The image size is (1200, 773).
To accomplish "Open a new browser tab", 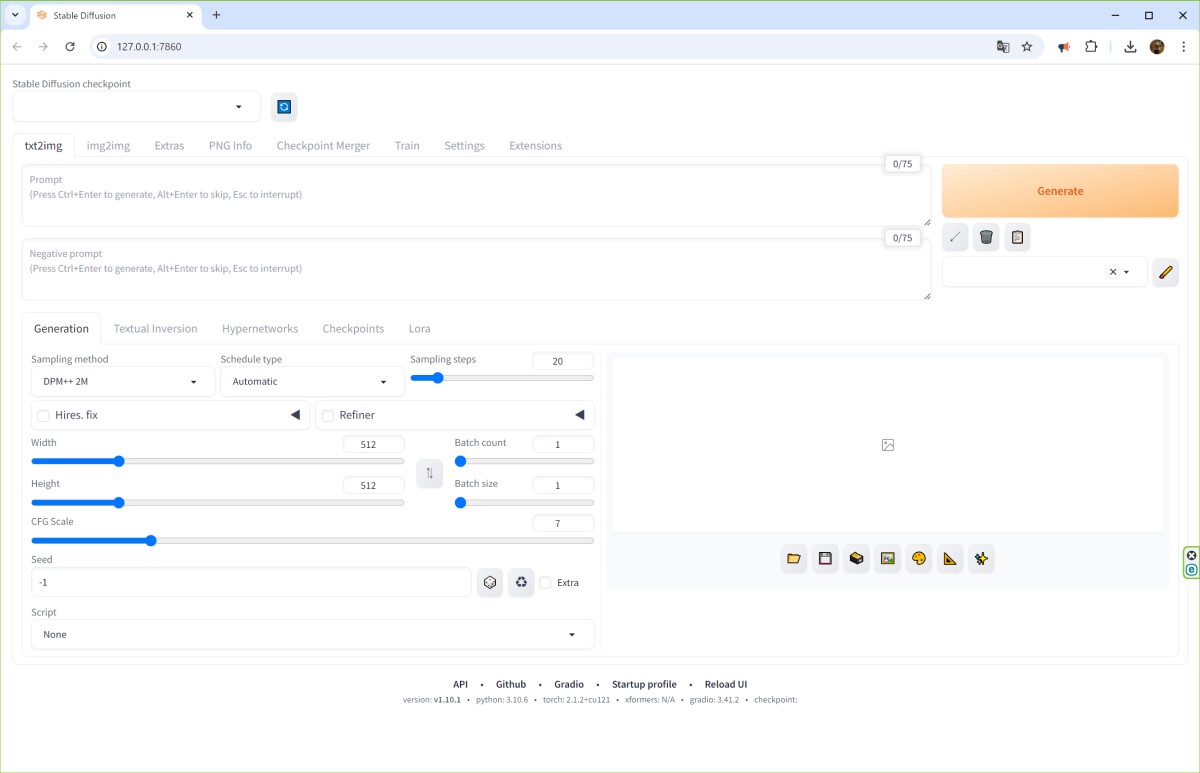I will [216, 15].
